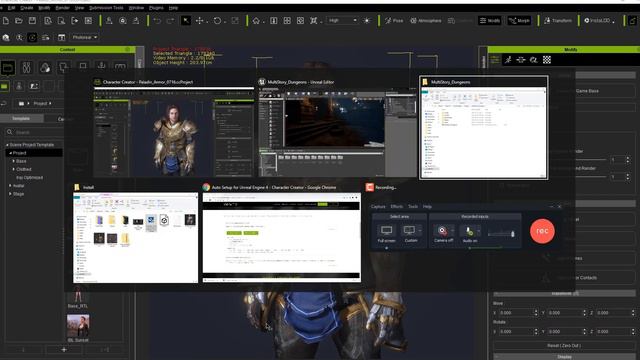Open the Photoreal shader dropdown
640x360 pixels.
point(84,37)
